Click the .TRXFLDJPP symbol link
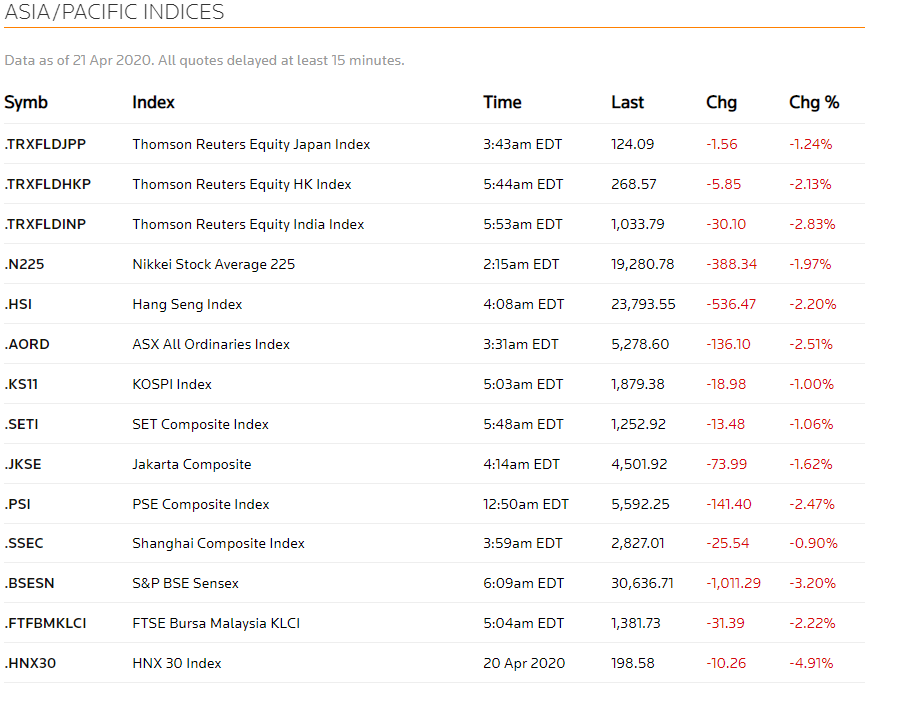910x702 pixels. 45,144
